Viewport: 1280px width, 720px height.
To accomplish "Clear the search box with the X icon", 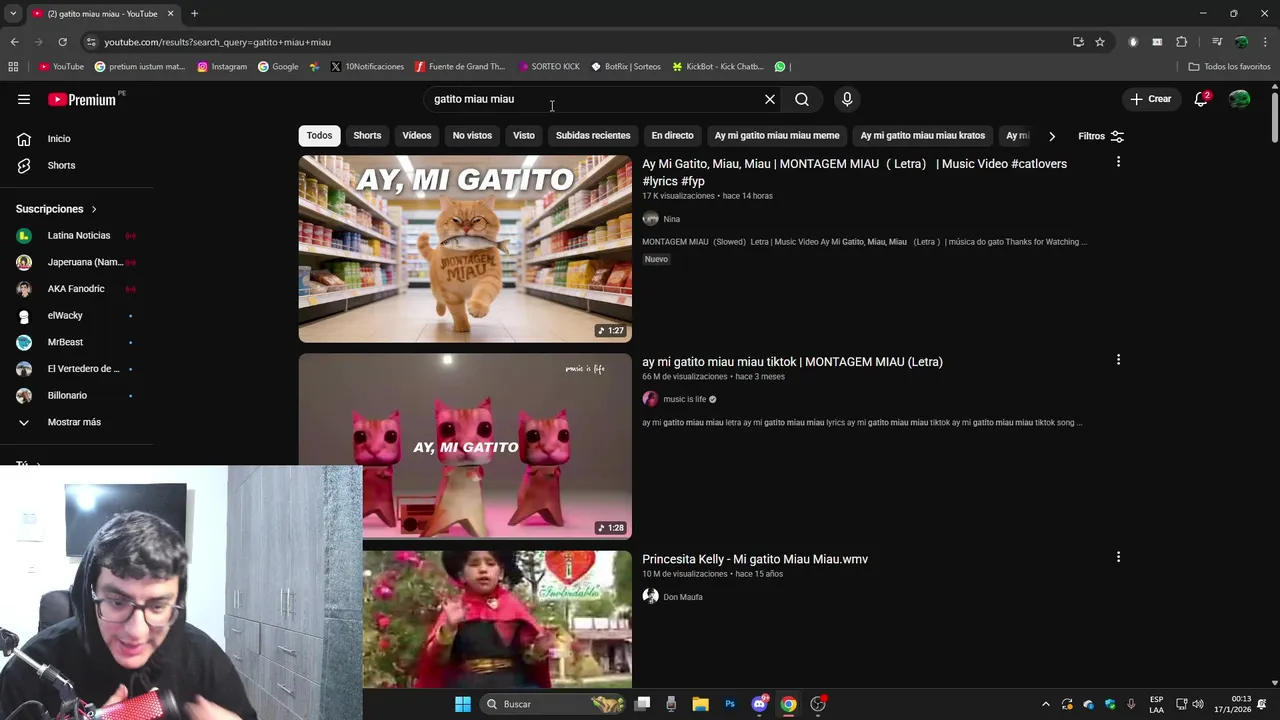I will pos(770,99).
